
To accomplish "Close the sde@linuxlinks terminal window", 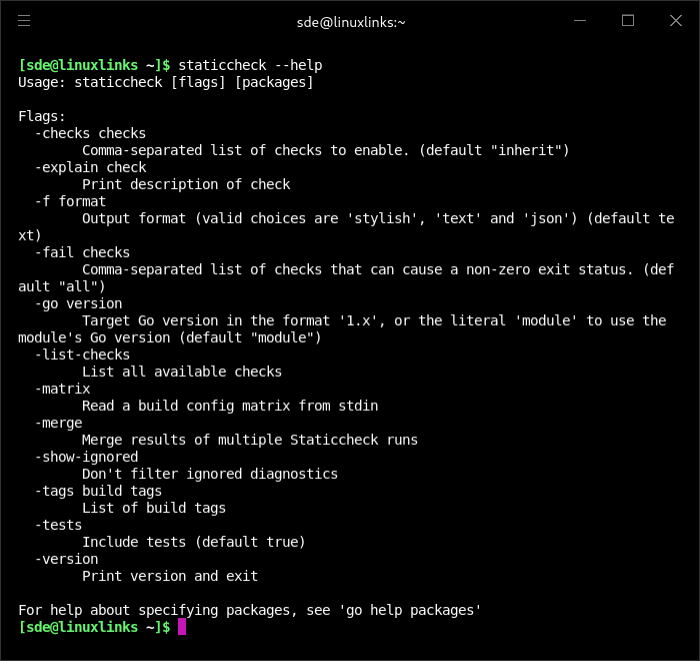I will (676, 21).
